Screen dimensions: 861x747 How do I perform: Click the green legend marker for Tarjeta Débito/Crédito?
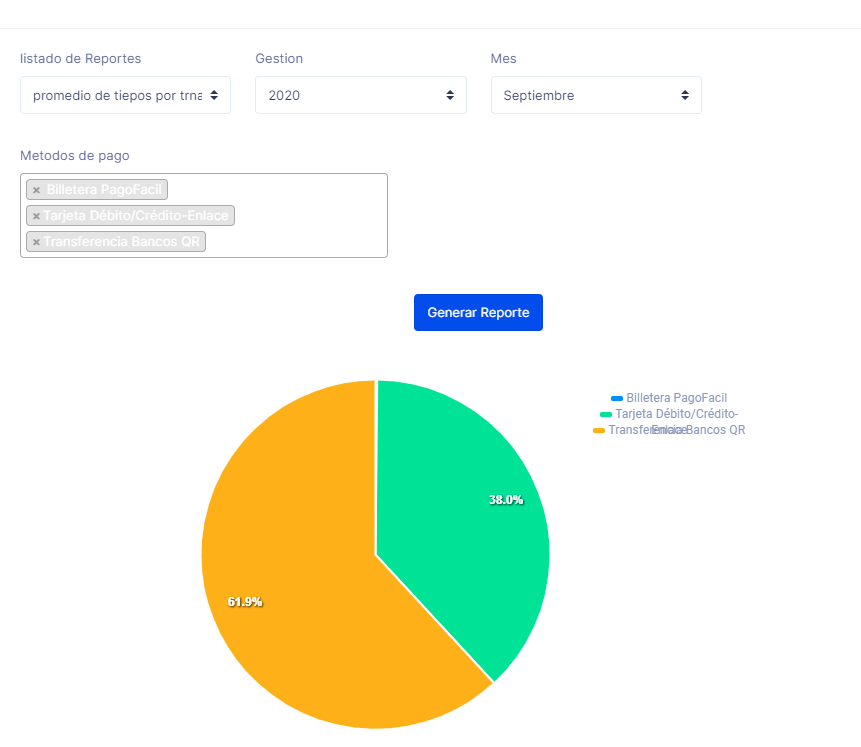point(606,414)
